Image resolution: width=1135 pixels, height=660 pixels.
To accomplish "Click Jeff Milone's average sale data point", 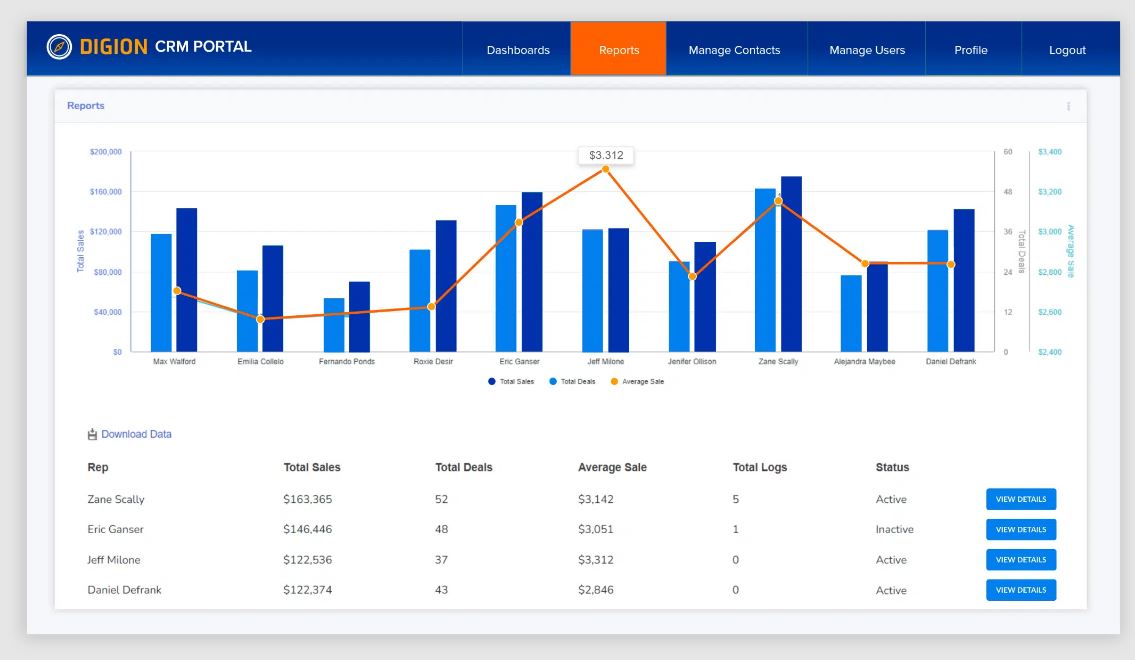I will point(606,169).
